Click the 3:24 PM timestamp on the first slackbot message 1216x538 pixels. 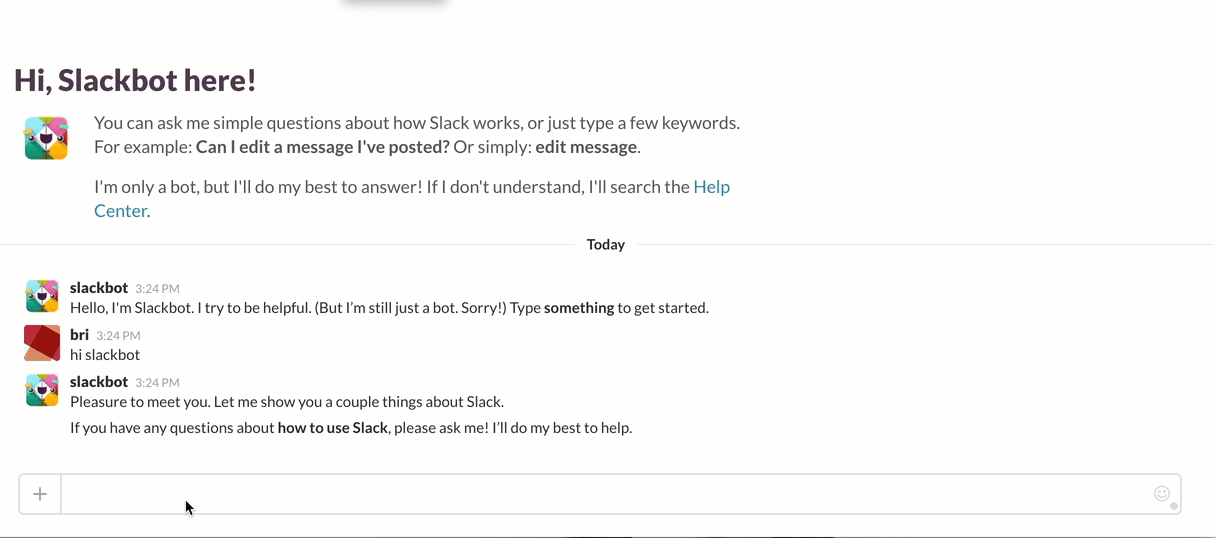(157, 289)
